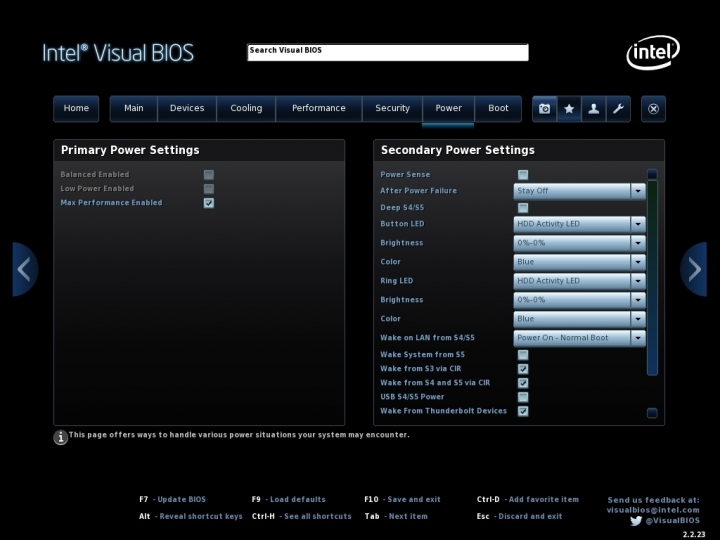Screen dimensions: 720x540
Task: Click the user profile icon
Action: (x=594, y=109)
